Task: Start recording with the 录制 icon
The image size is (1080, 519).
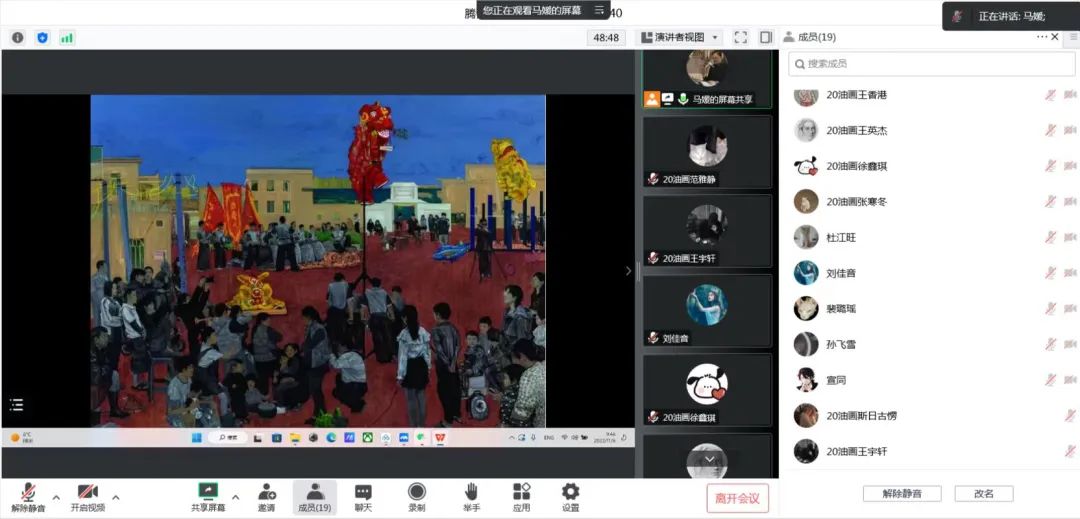Action: click(x=417, y=491)
